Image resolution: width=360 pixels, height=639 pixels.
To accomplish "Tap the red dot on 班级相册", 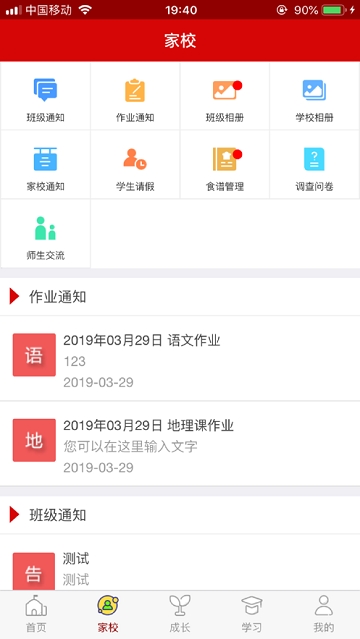I will (x=238, y=85).
